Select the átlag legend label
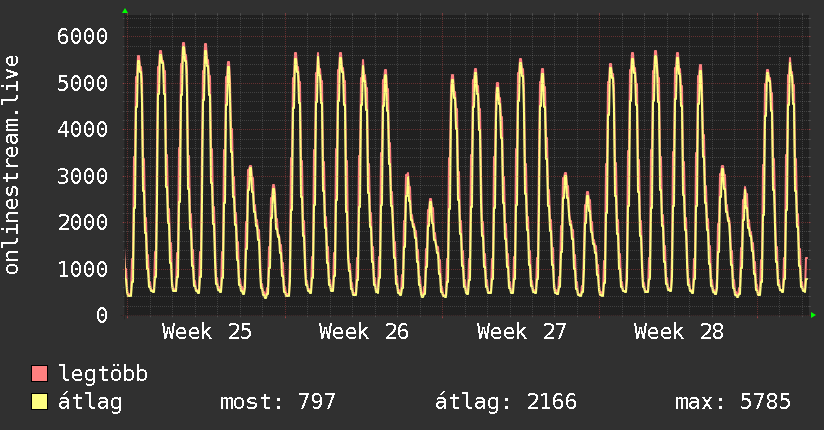This screenshot has width=824, height=430. pyautogui.click(x=90, y=402)
